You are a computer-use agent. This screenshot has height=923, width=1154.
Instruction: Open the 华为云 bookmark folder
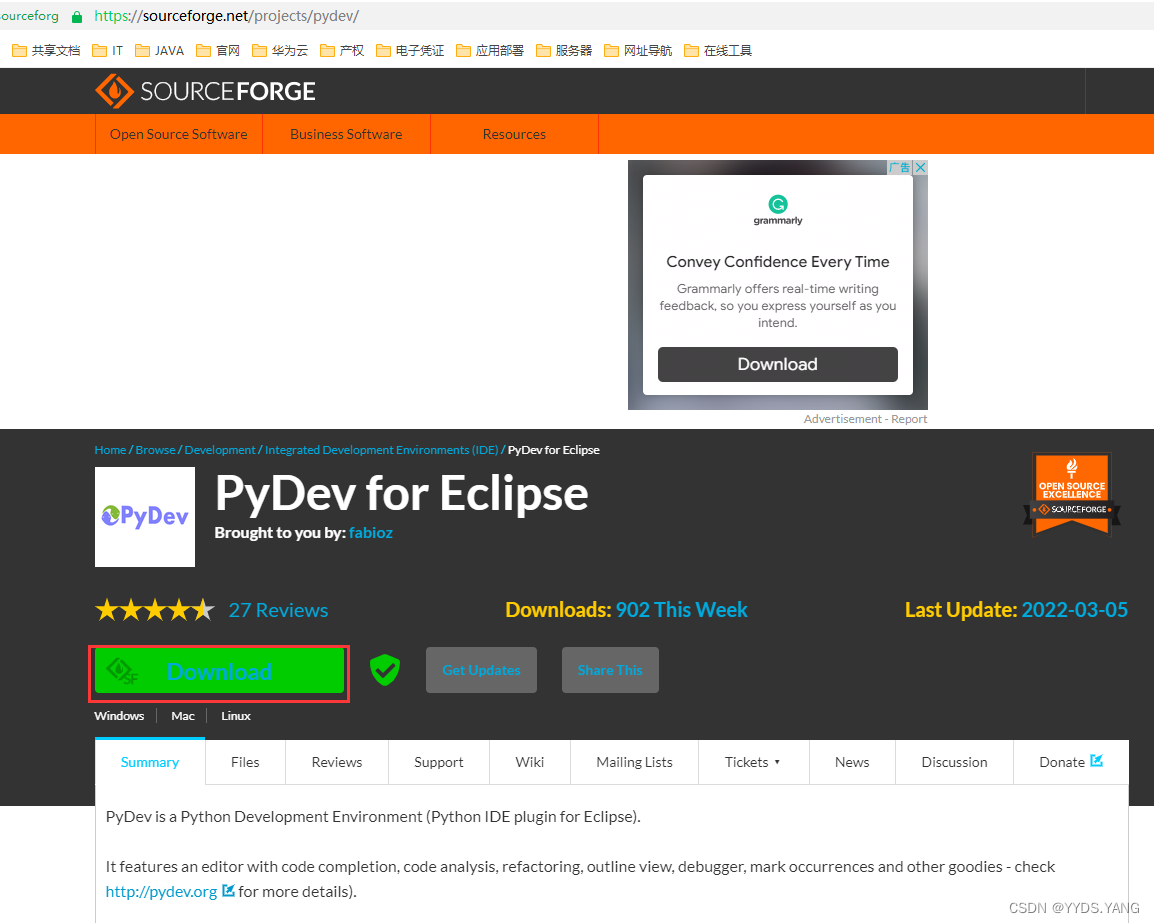tap(280, 50)
